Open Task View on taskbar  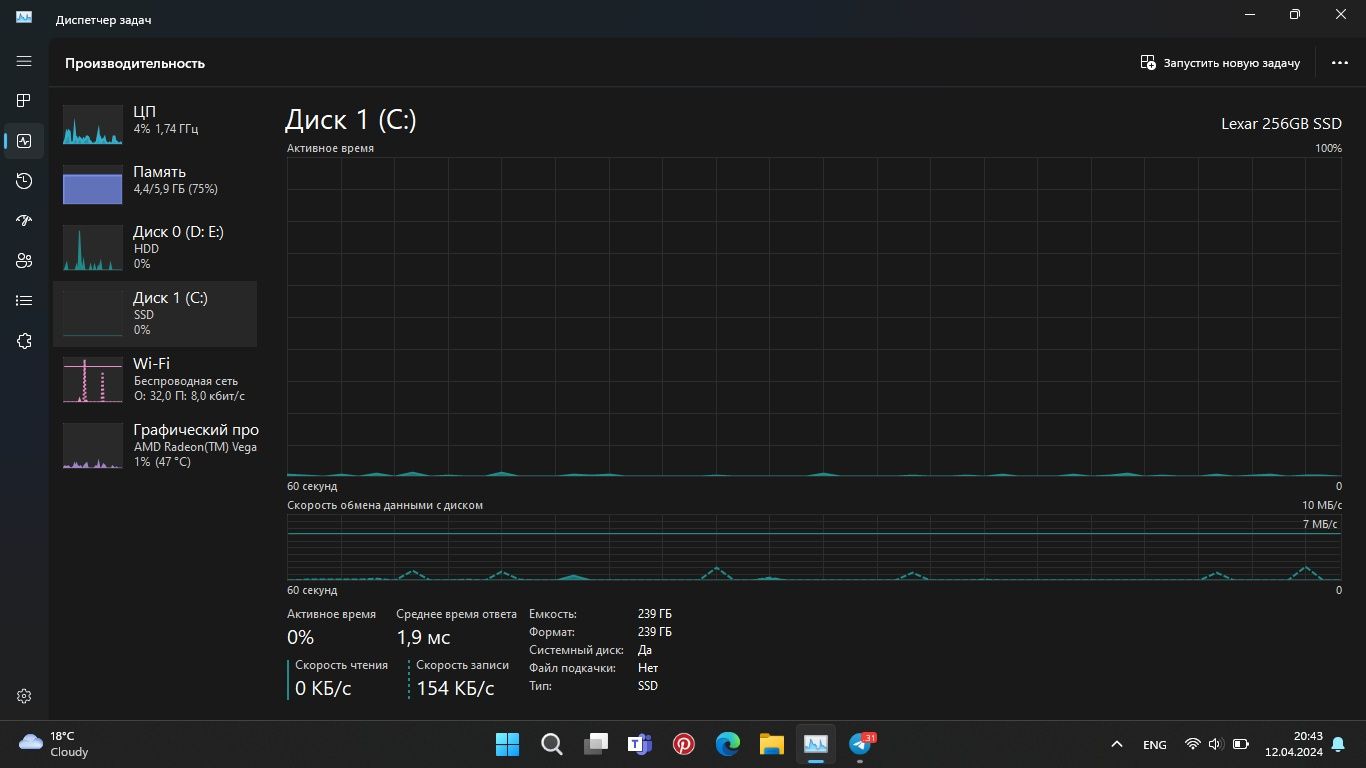(596, 744)
